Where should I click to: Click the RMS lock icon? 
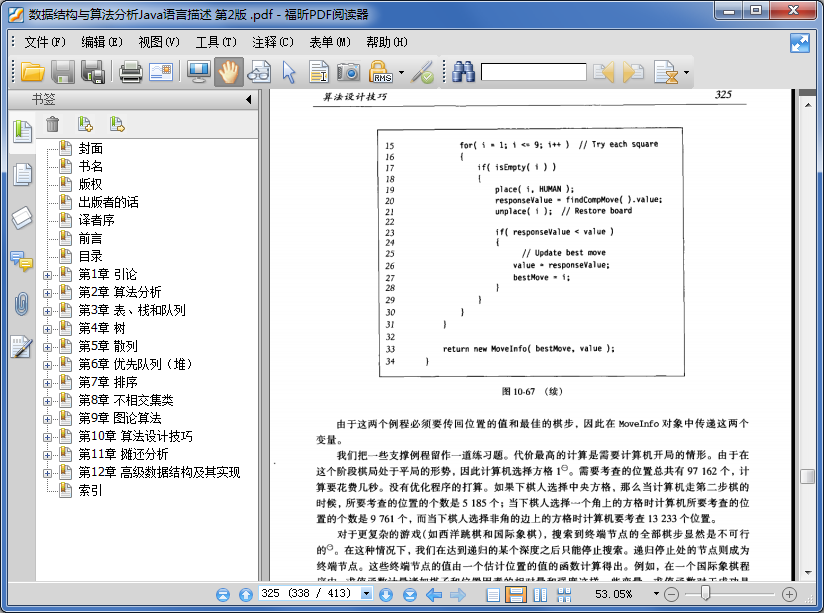[x=381, y=71]
